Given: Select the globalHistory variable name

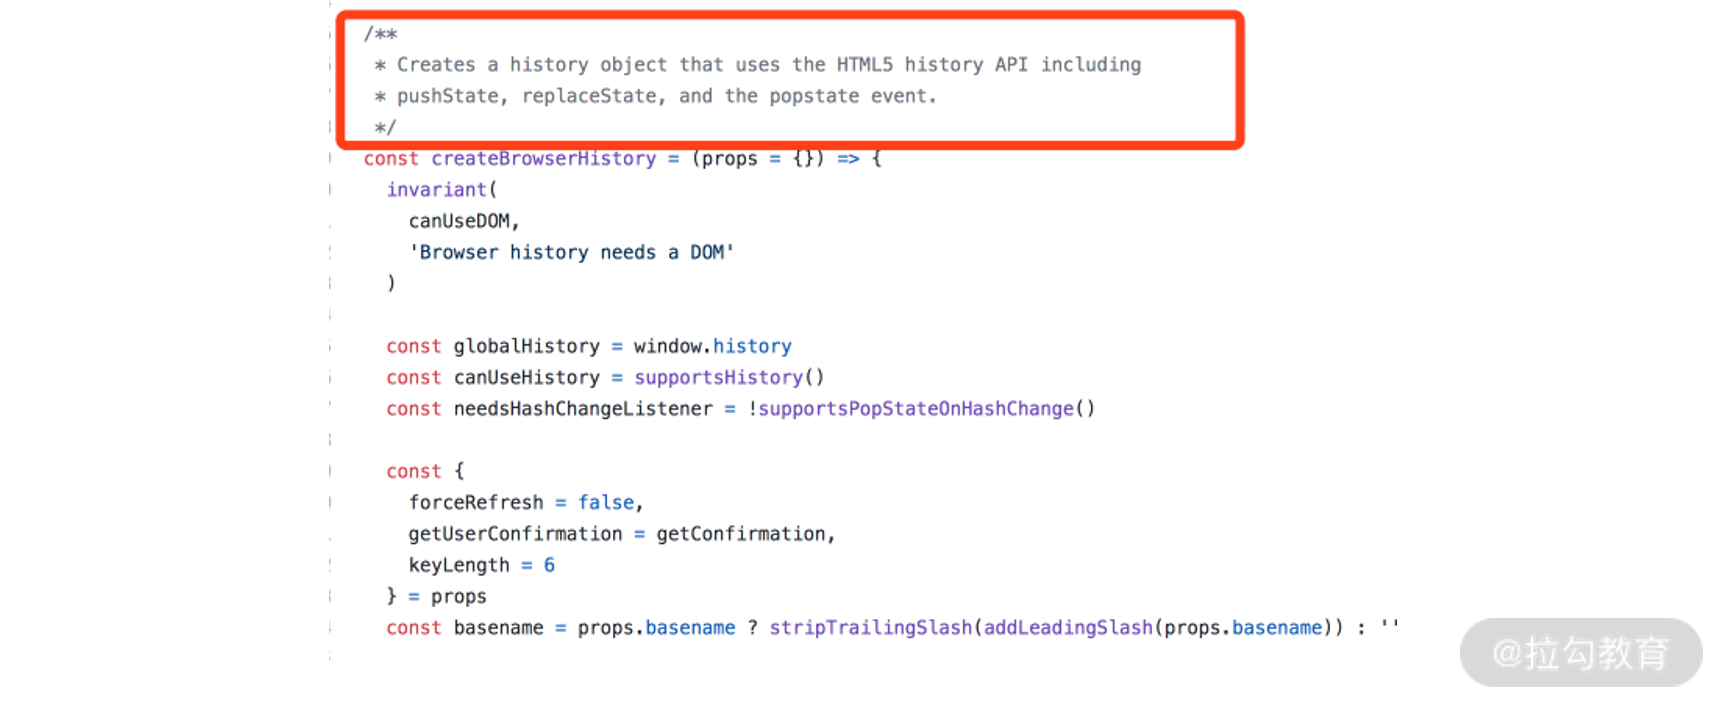Looking at the screenshot, I should [526, 347].
